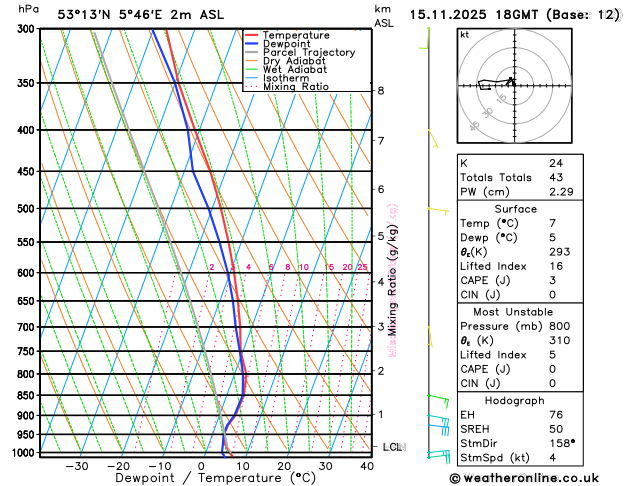Click the Dewpoint legend entry
629x486 pixels.
coord(278,44)
